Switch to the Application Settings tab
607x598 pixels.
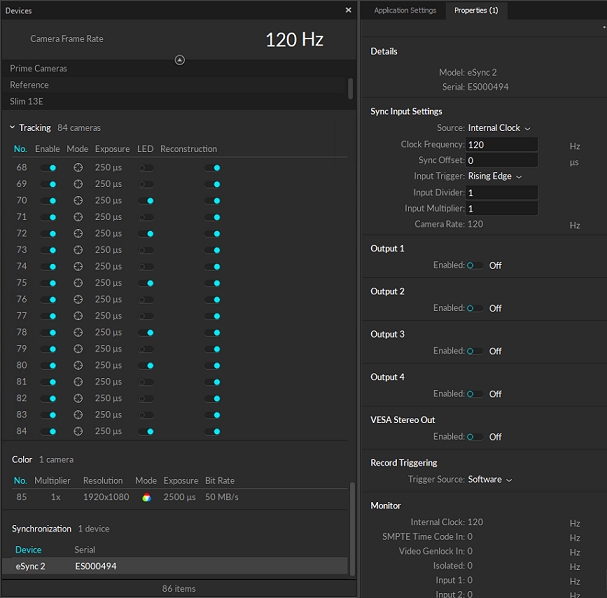point(405,11)
